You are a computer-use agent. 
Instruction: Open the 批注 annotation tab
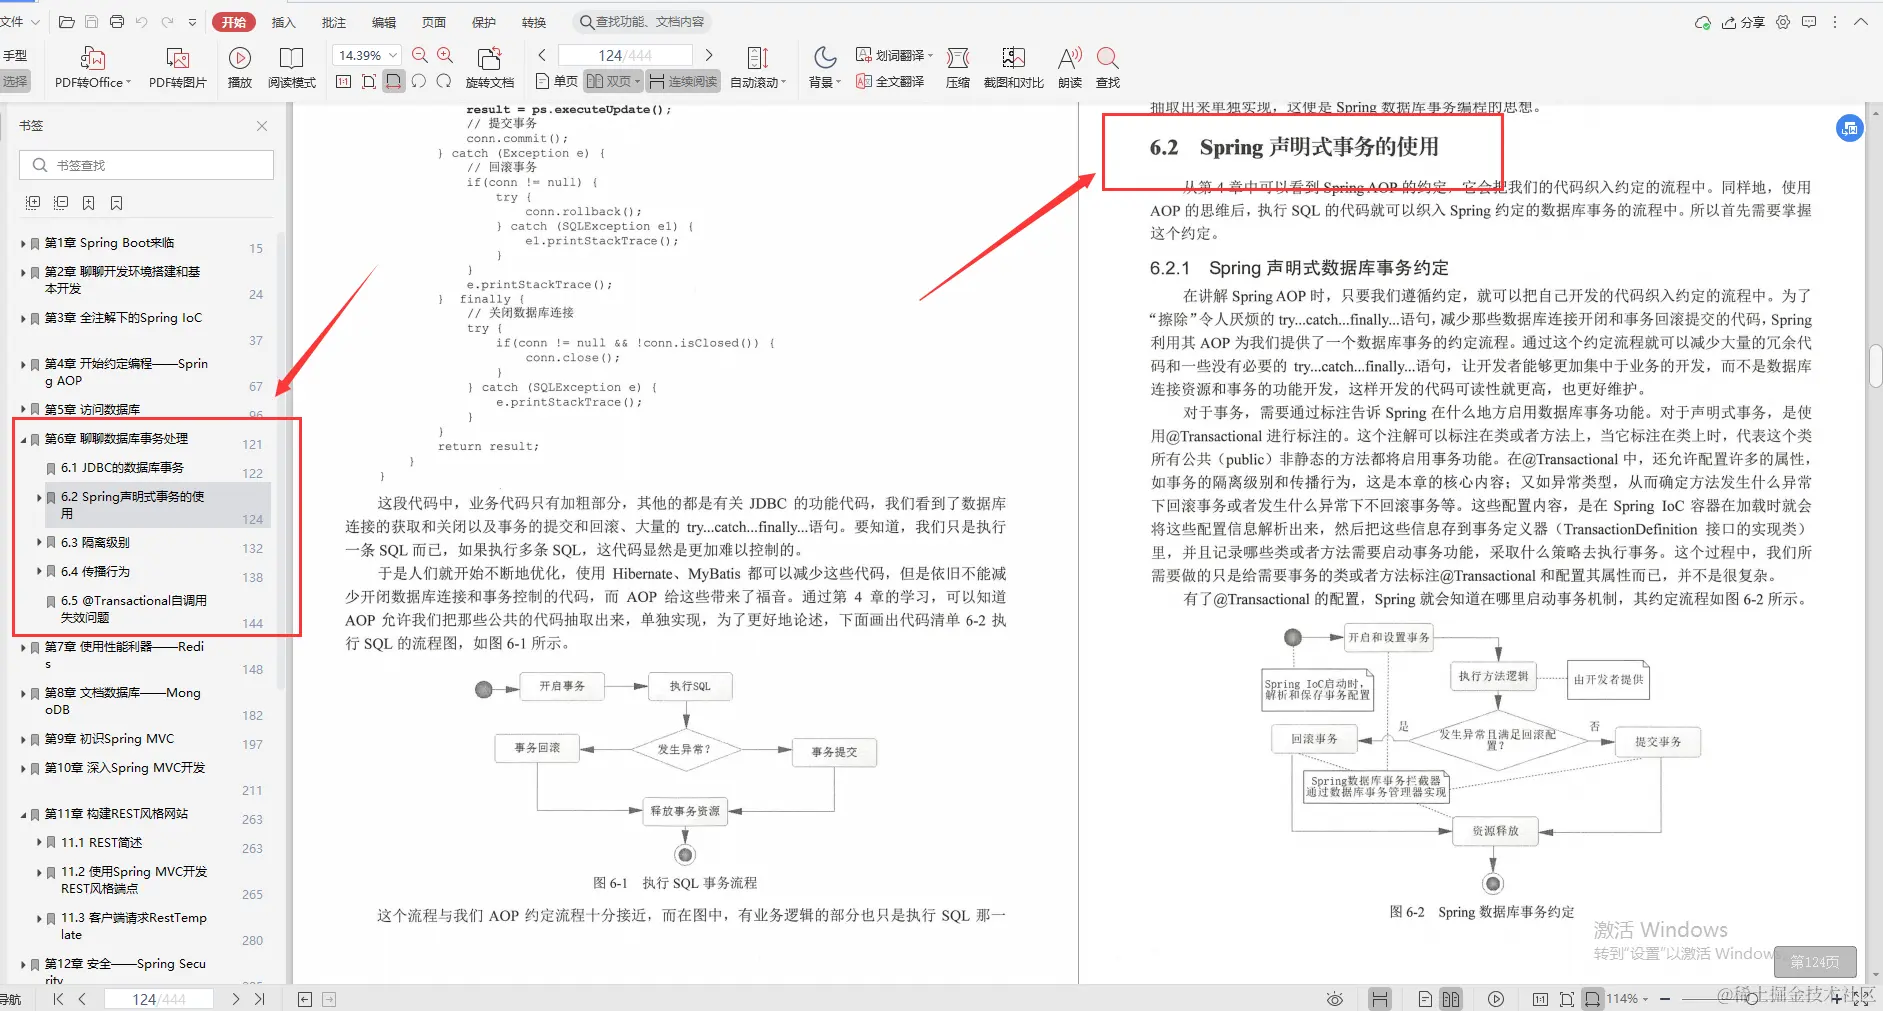[334, 21]
